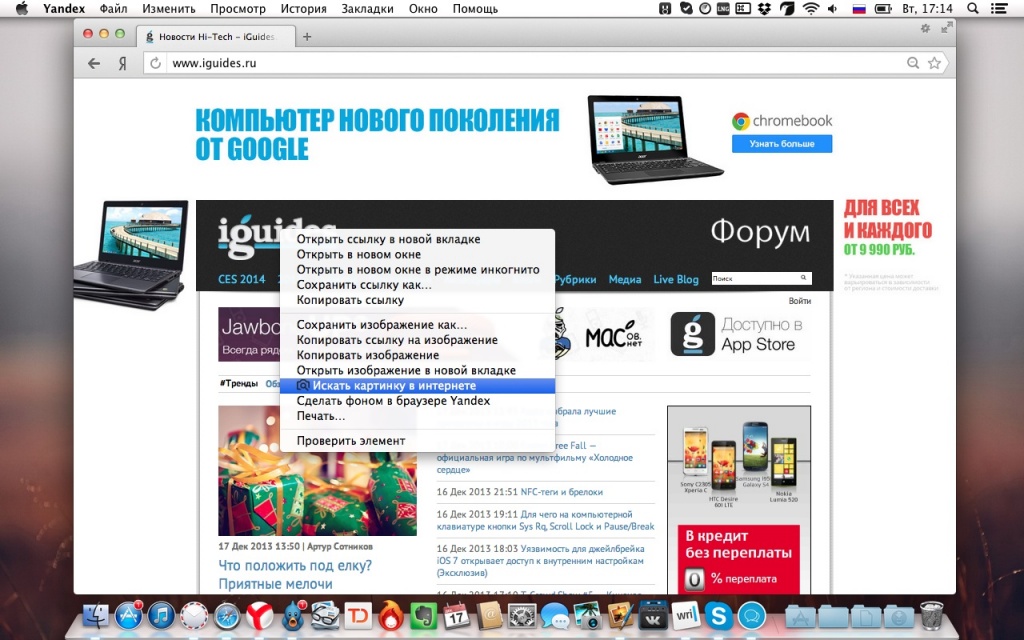Image resolution: width=1024 pixels, height=640 pixels.
Task: Bookmark page with the star icon
Action: point(935,63)
